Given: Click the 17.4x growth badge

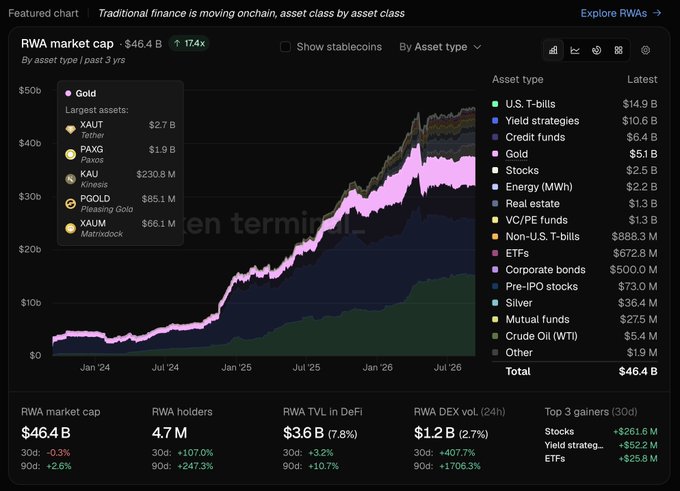Looking at the screenshot, I should (189, 43).
